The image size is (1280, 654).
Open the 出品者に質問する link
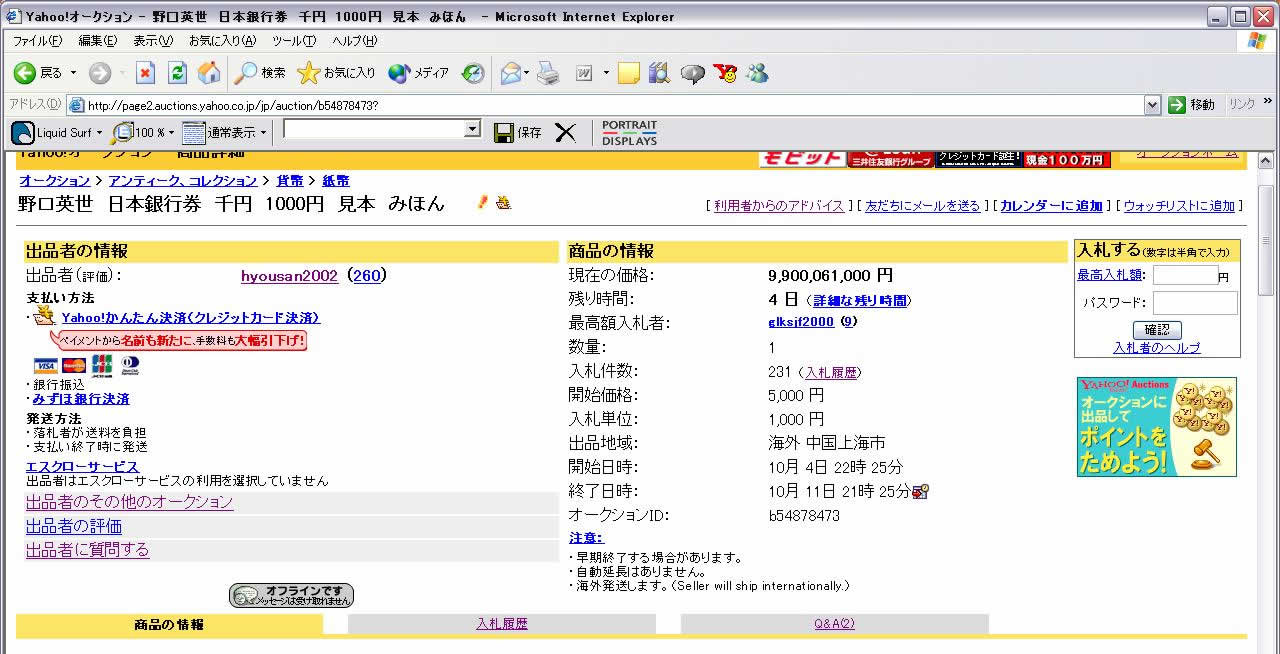point(88,550)
